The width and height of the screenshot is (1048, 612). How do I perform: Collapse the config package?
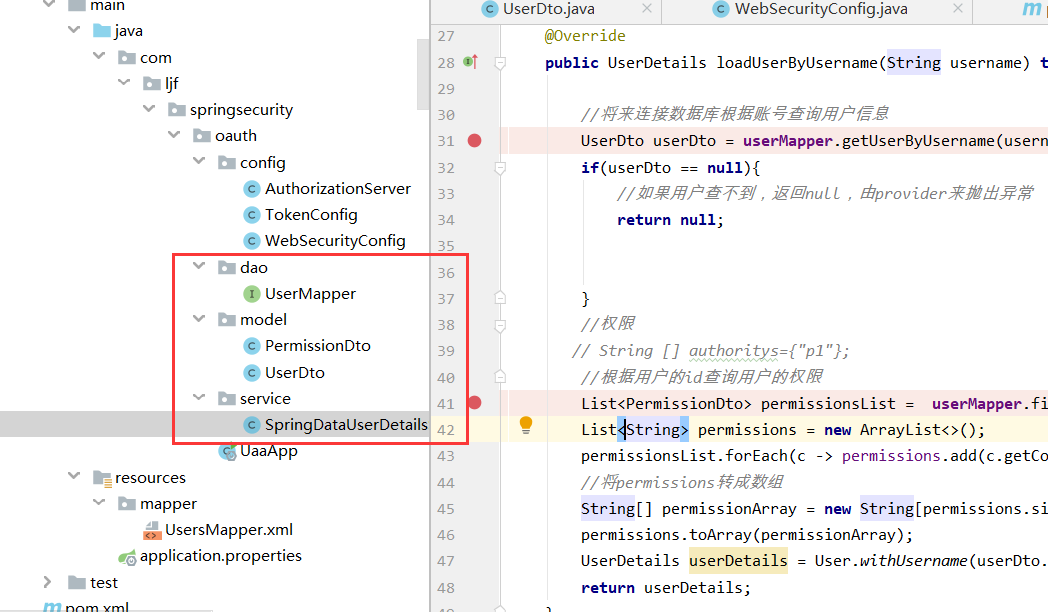pos(199,161)
